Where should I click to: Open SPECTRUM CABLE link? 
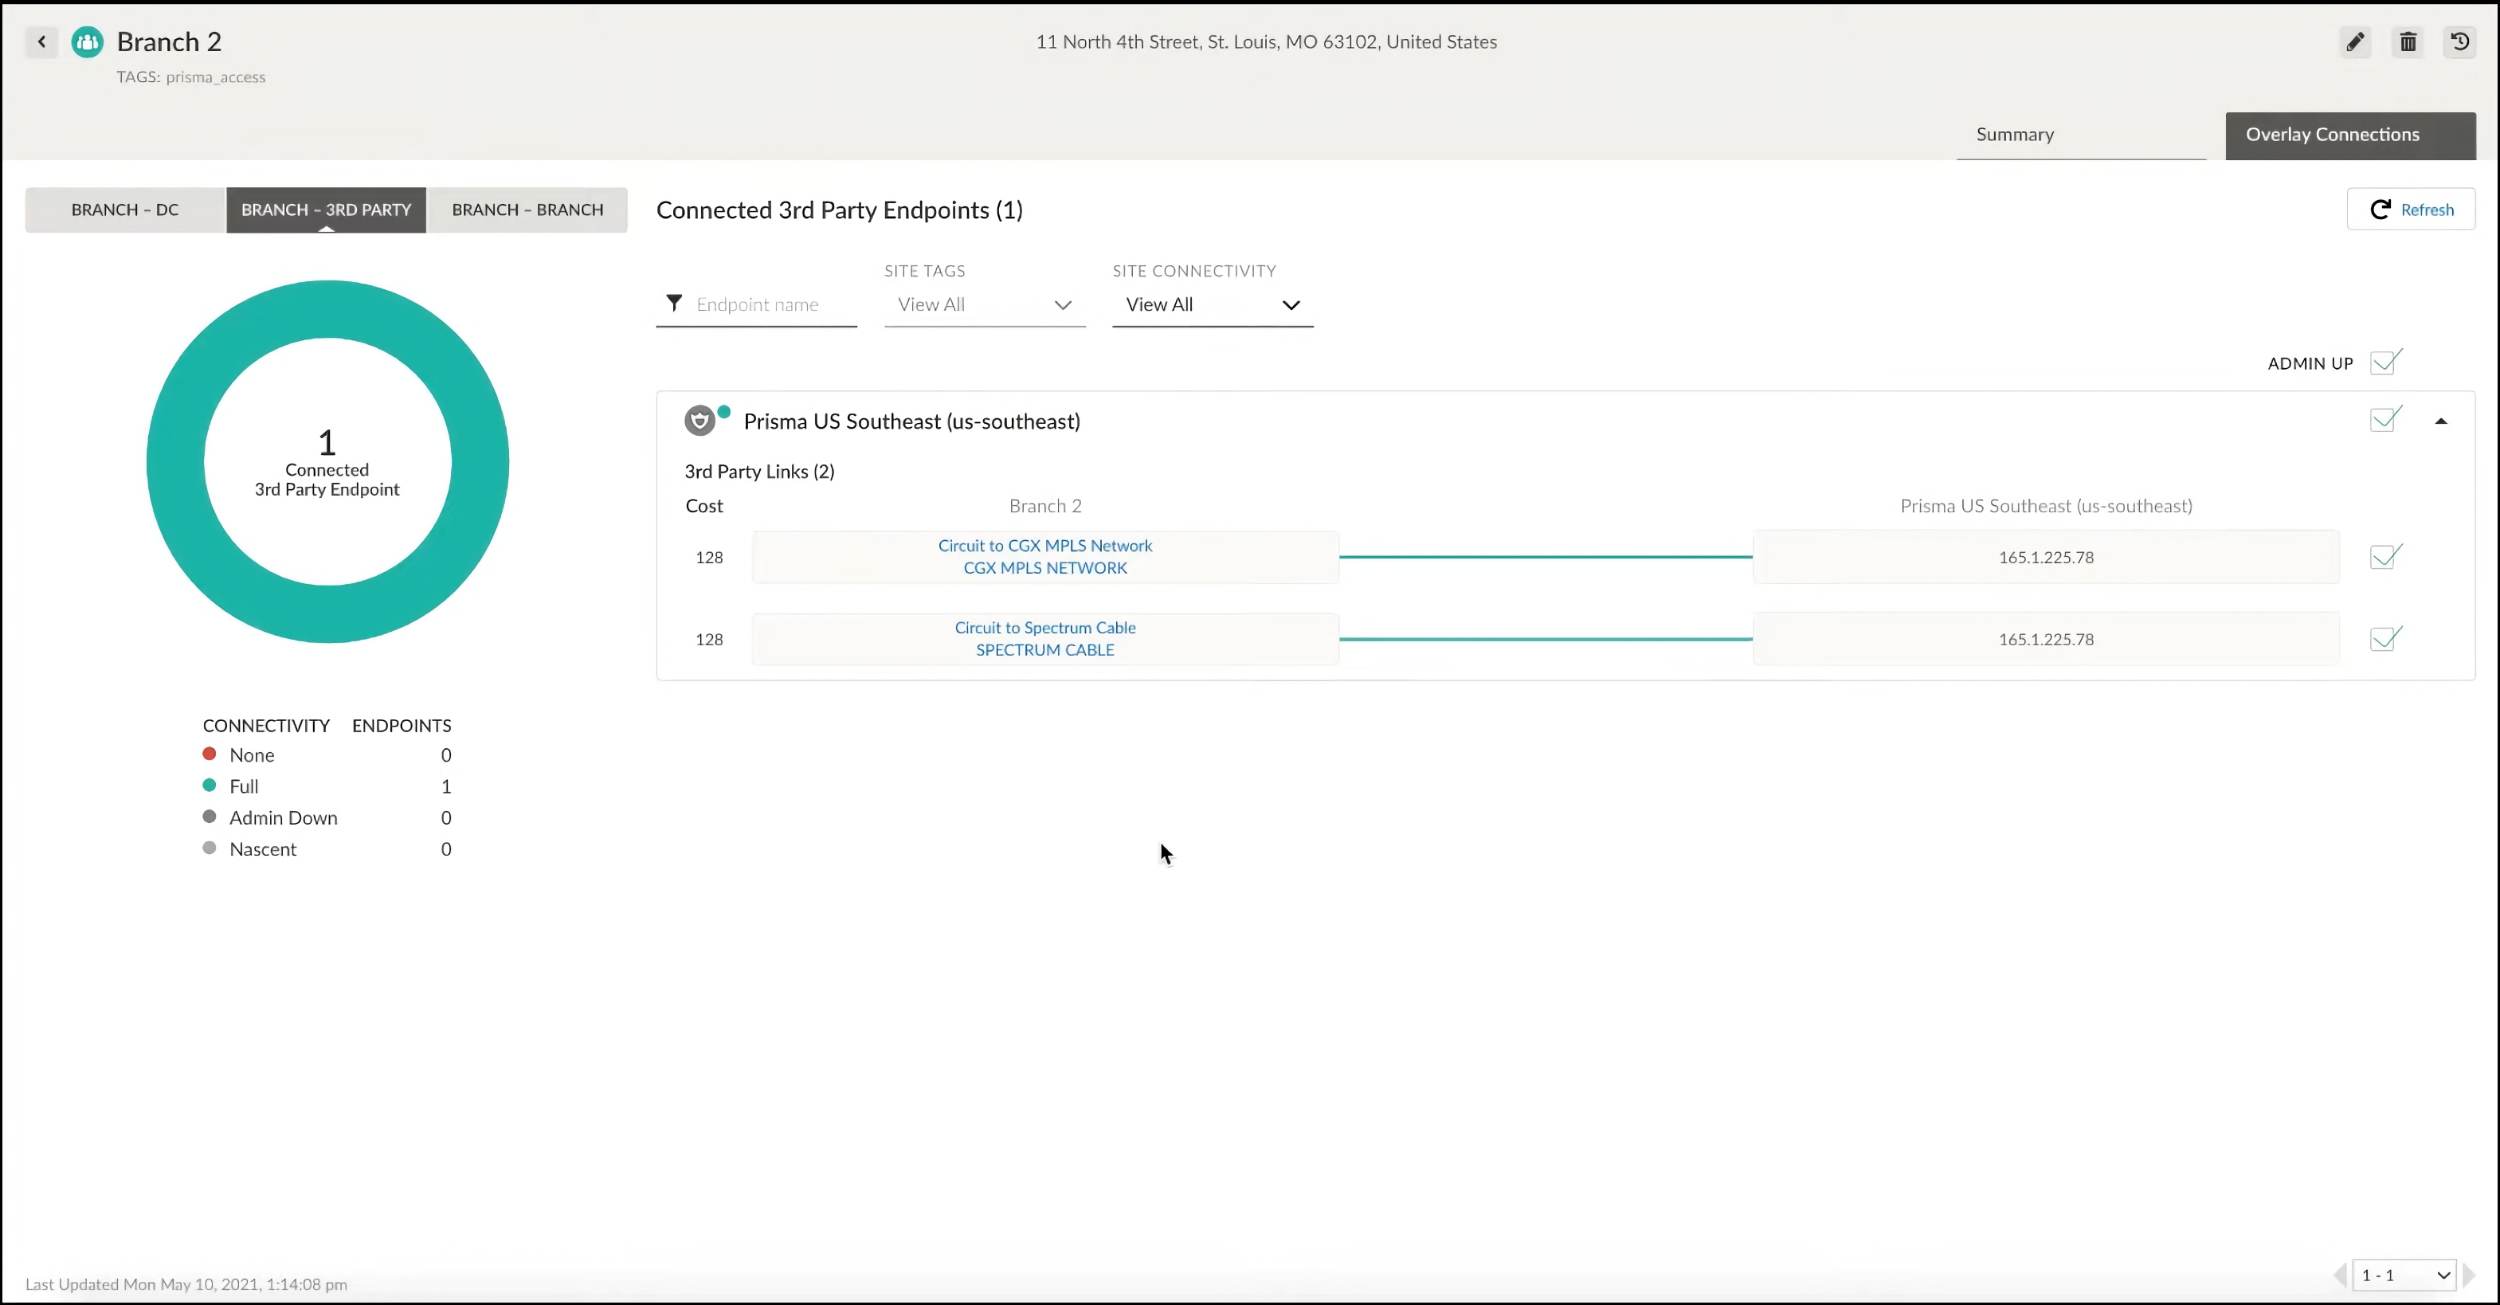(1045, 649)
